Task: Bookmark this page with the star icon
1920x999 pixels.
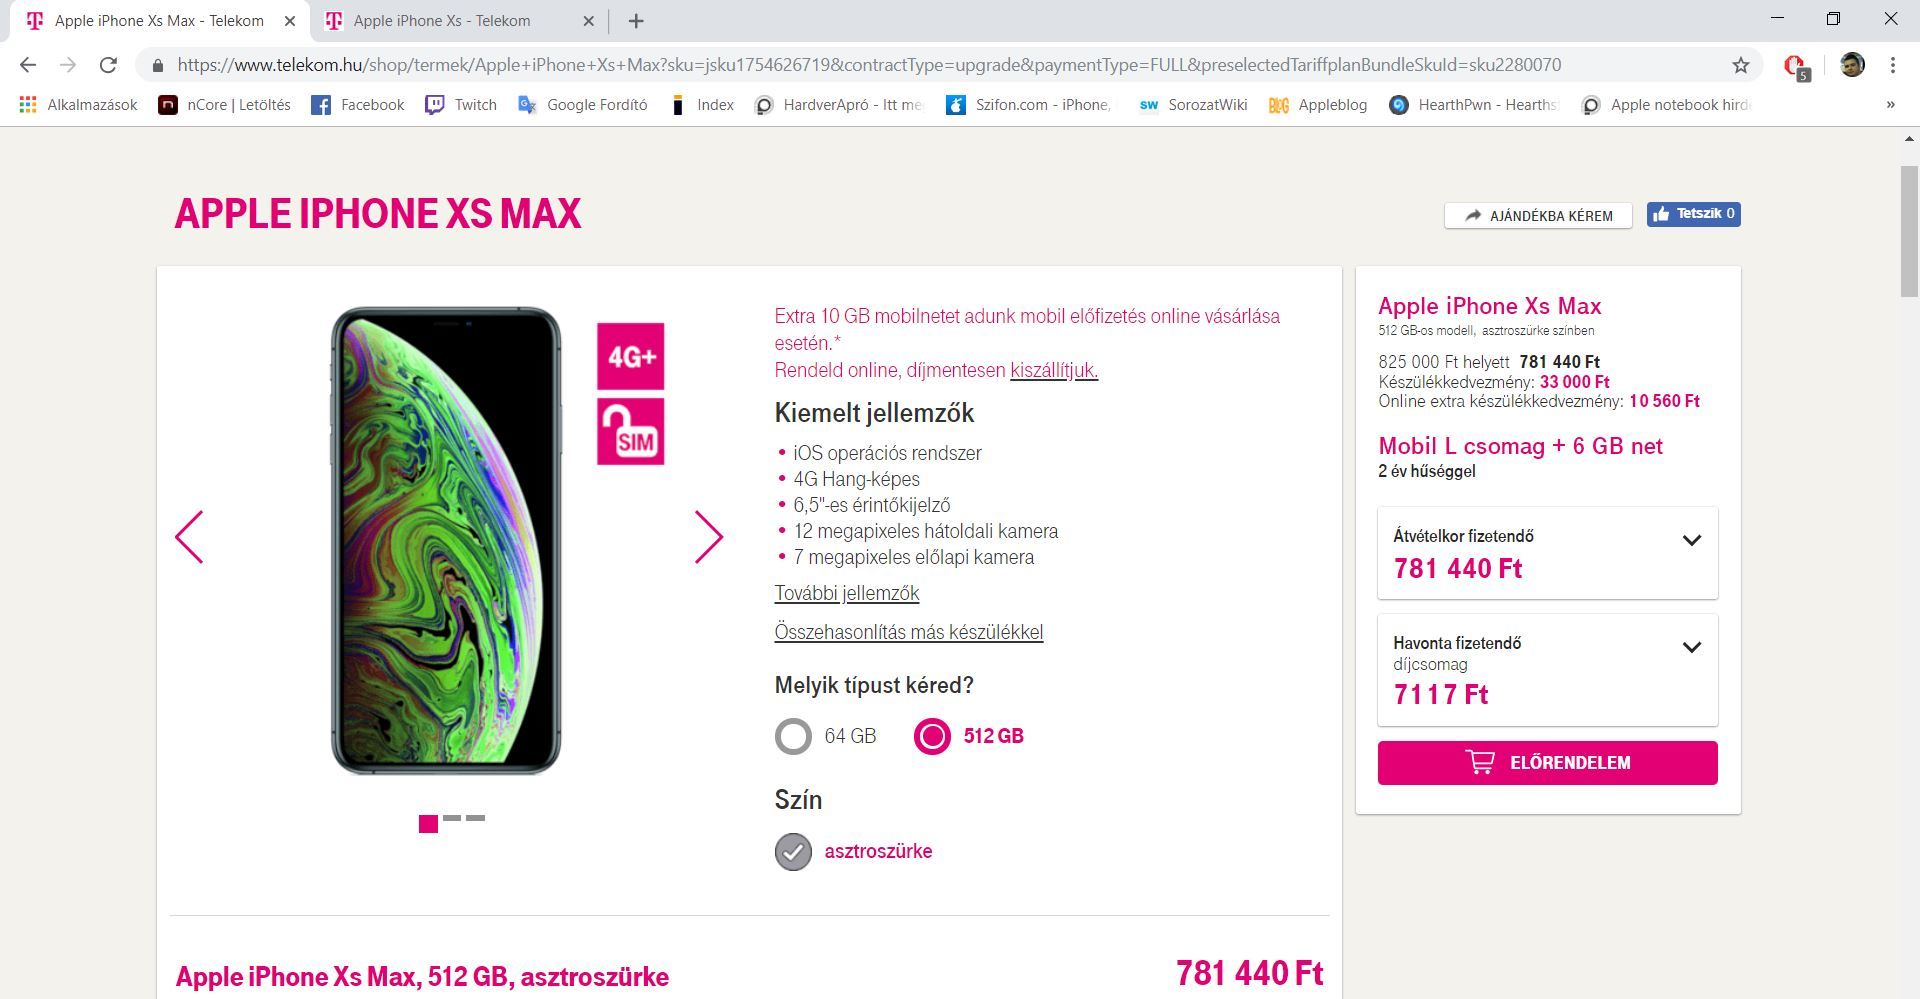Action: click(x=1741, y=65)
